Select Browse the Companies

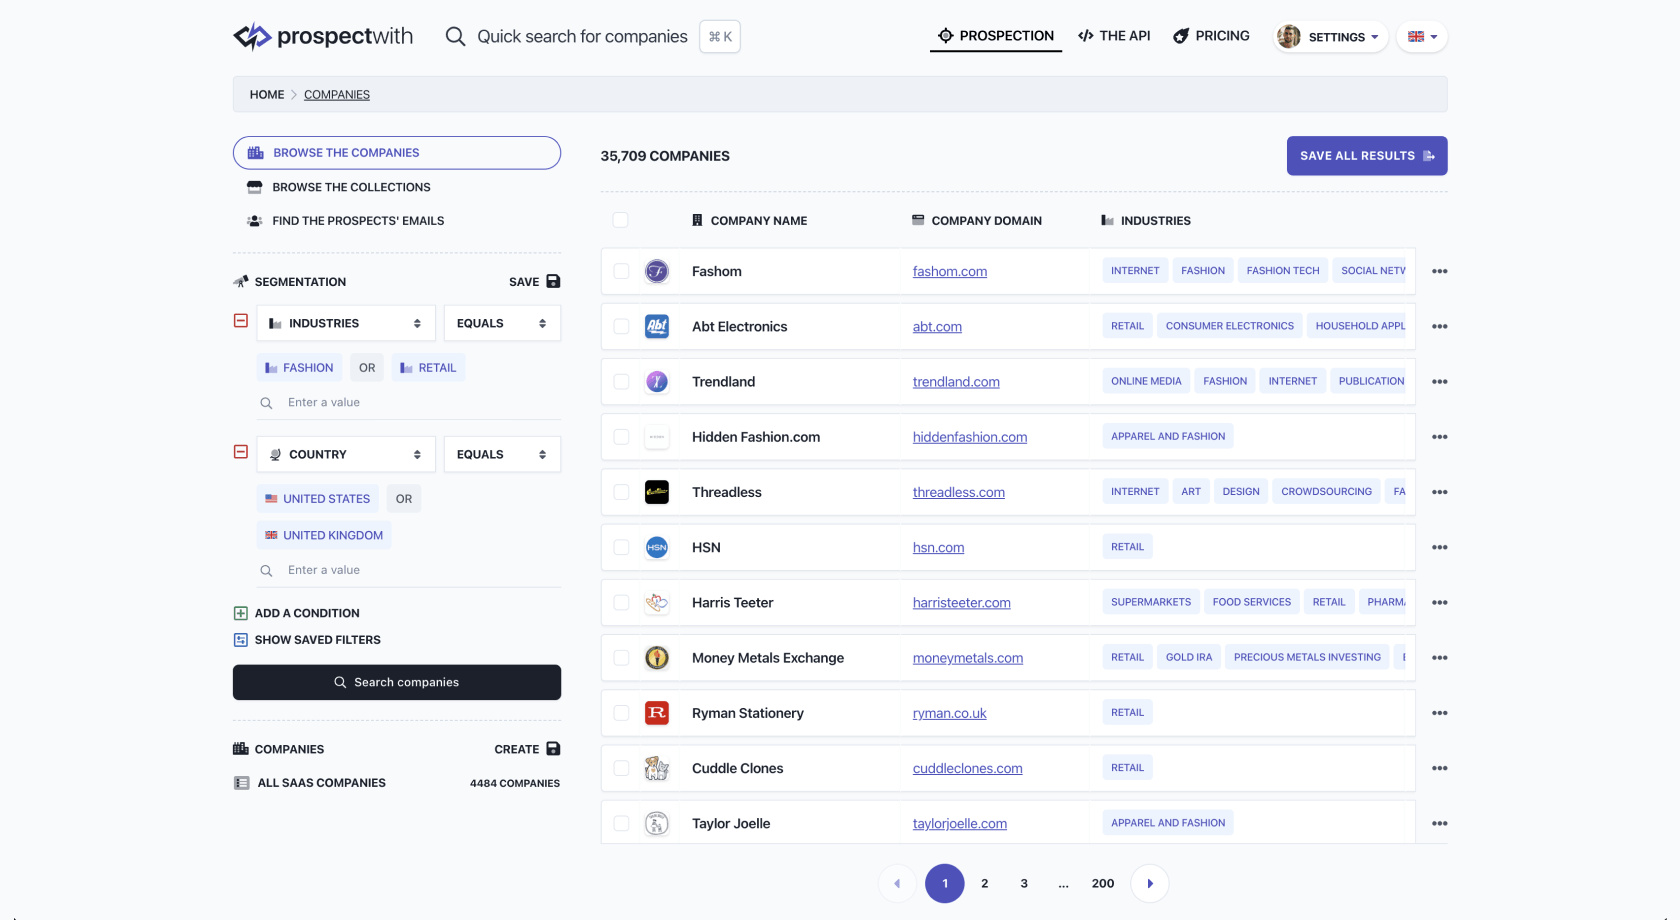(397, 153)
